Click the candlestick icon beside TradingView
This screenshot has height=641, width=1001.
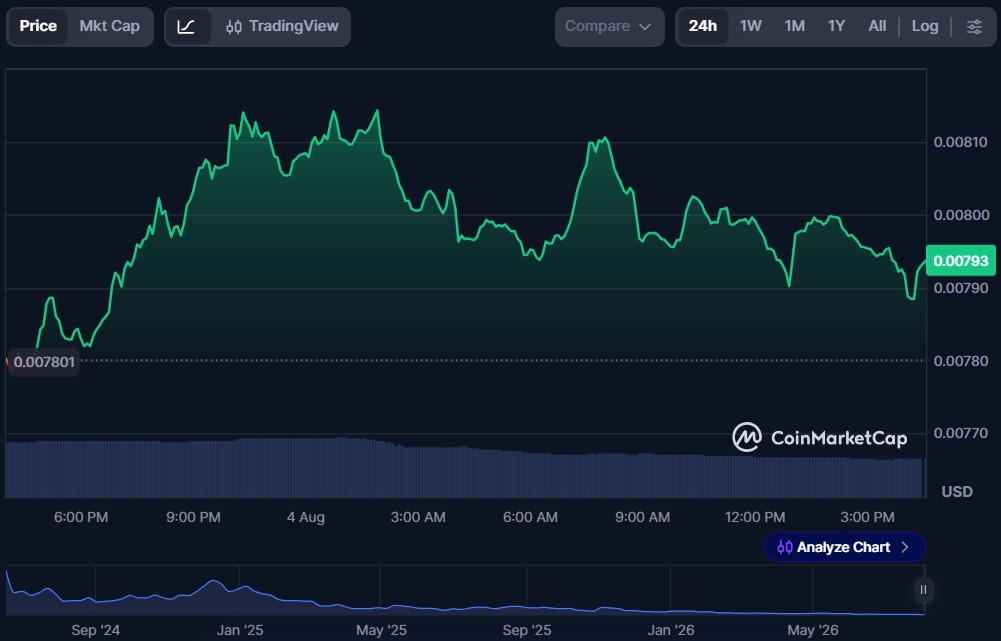point(234,27)
